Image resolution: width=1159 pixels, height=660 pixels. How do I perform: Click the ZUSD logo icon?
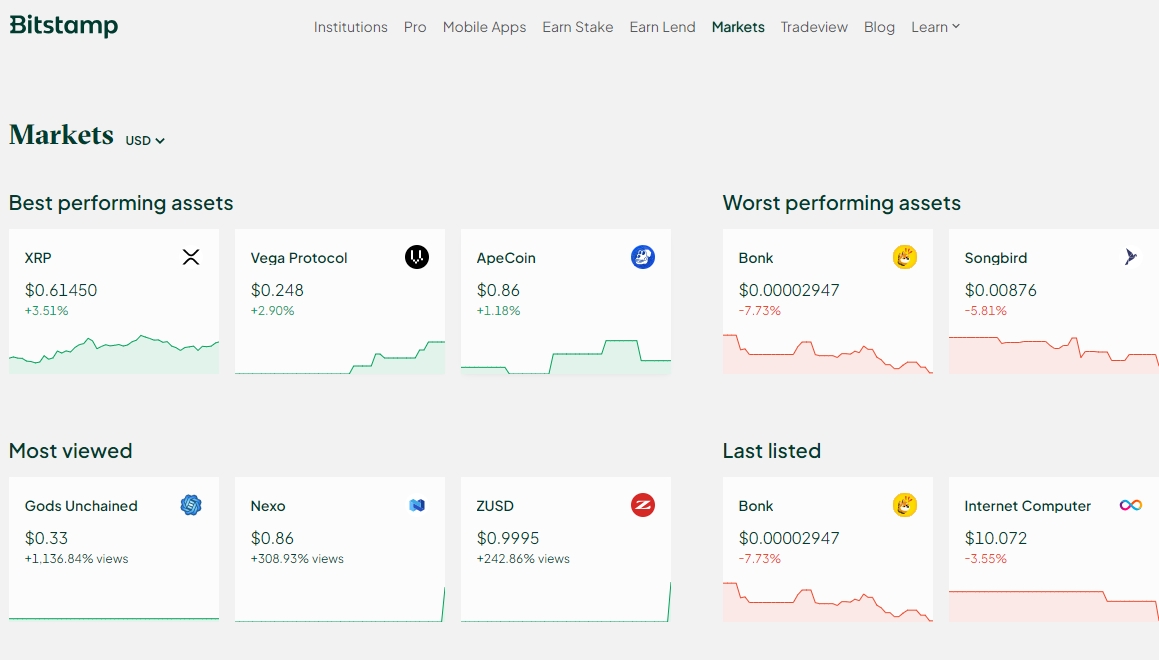tap(643, 505)
